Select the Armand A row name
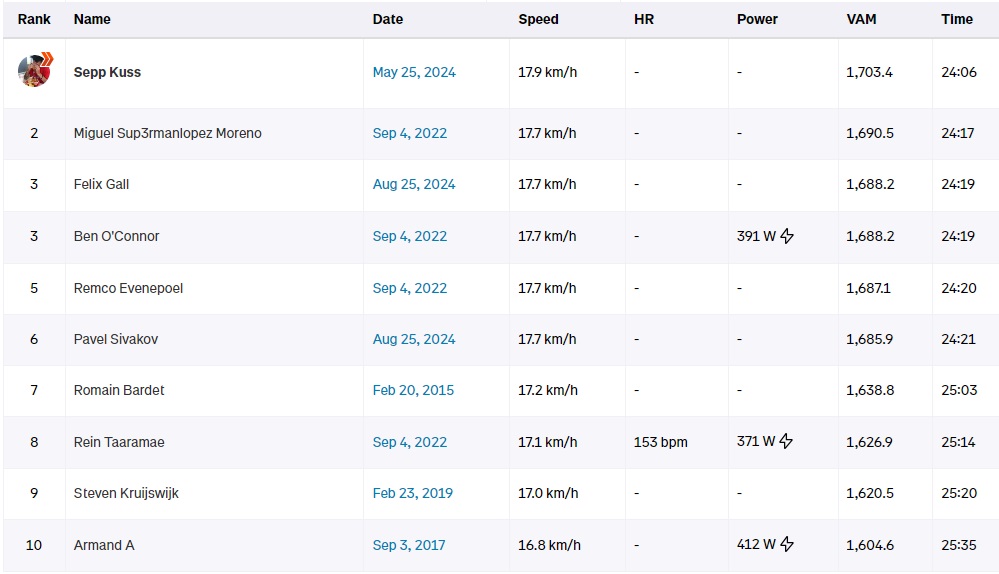Viewport: 999px width, 574px height. [x=104, y=545]
